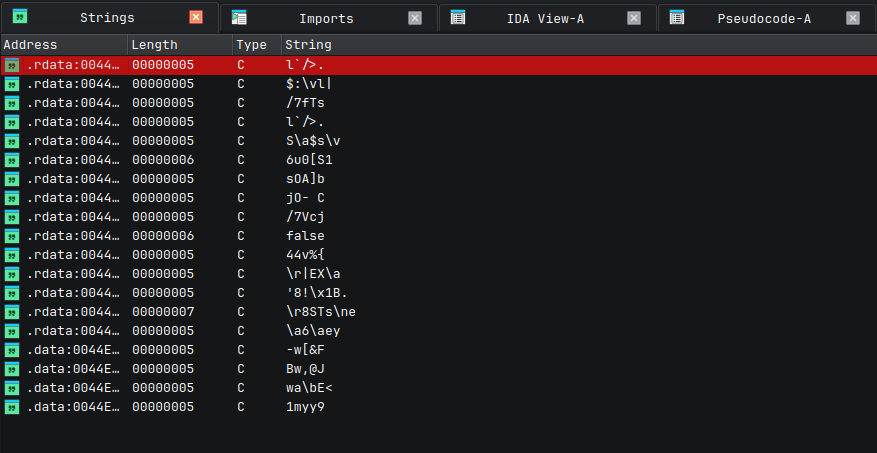Click .data address of '1myy9' row

click(x=73, y=407)
